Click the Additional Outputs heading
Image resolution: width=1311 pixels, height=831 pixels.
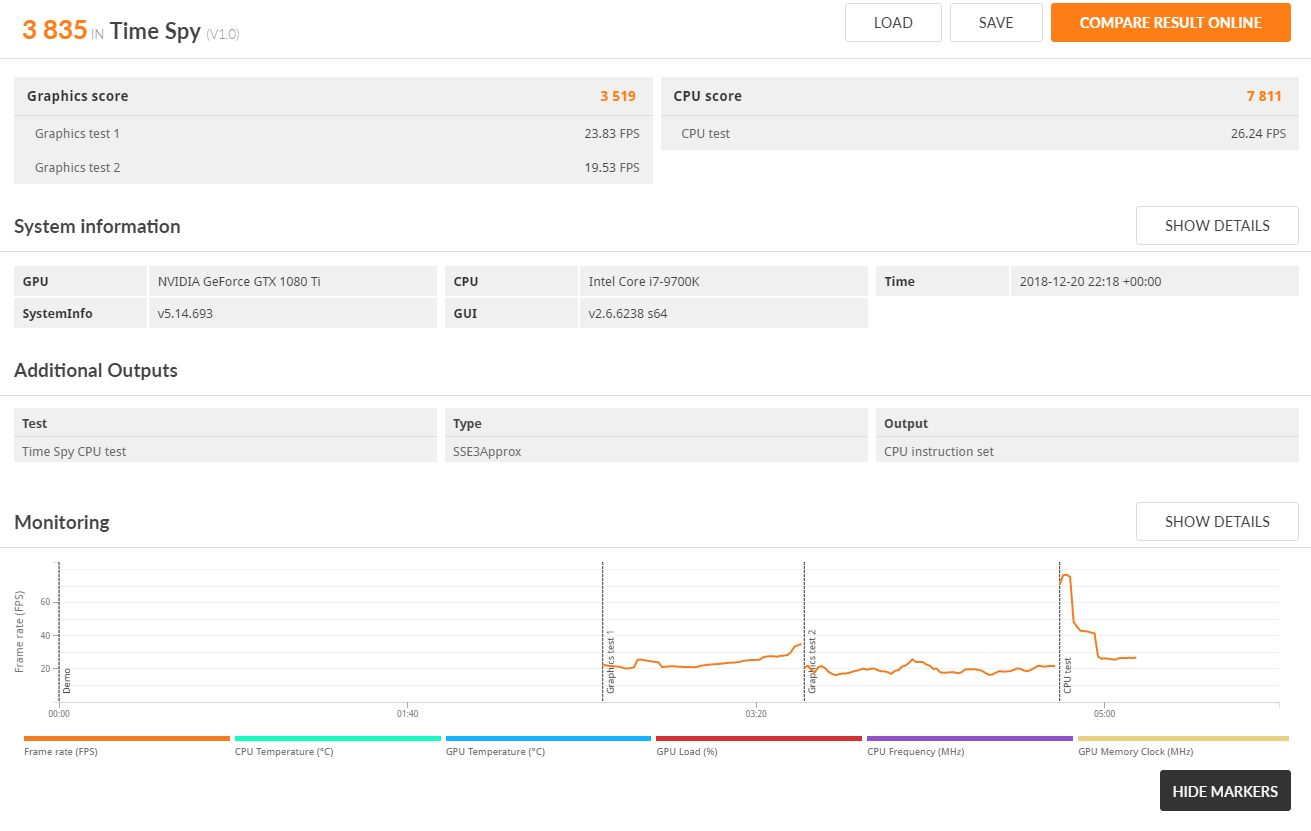(96, 370)
